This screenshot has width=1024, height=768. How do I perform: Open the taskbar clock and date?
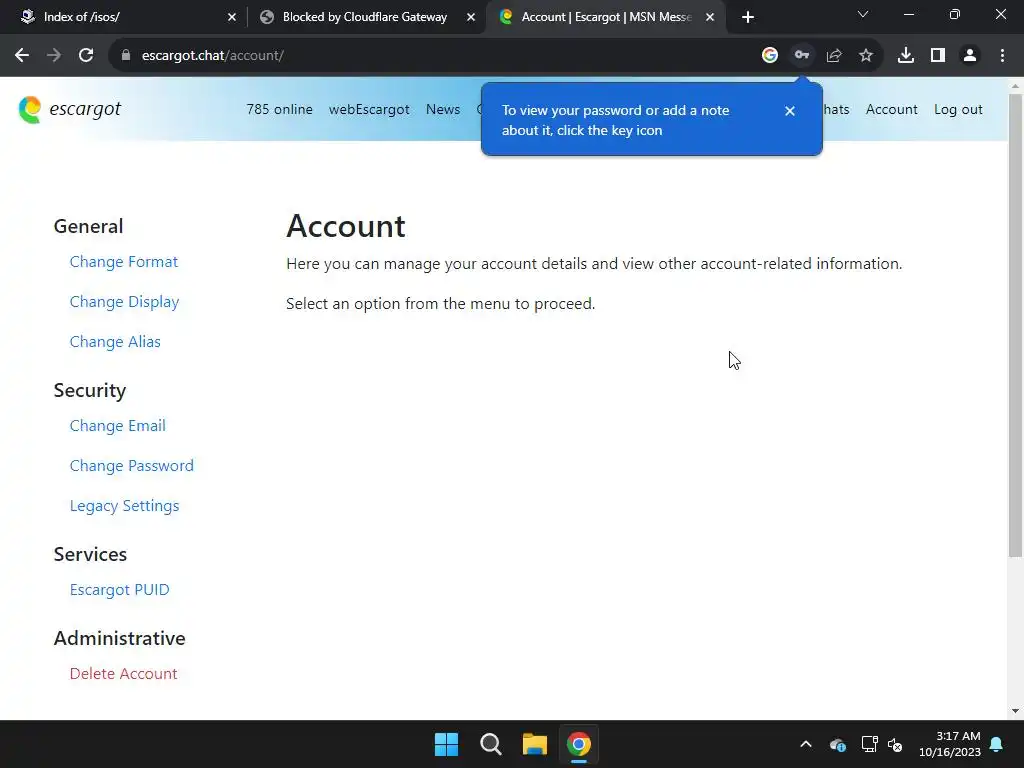pyautogui.click(x=950, y=744)
